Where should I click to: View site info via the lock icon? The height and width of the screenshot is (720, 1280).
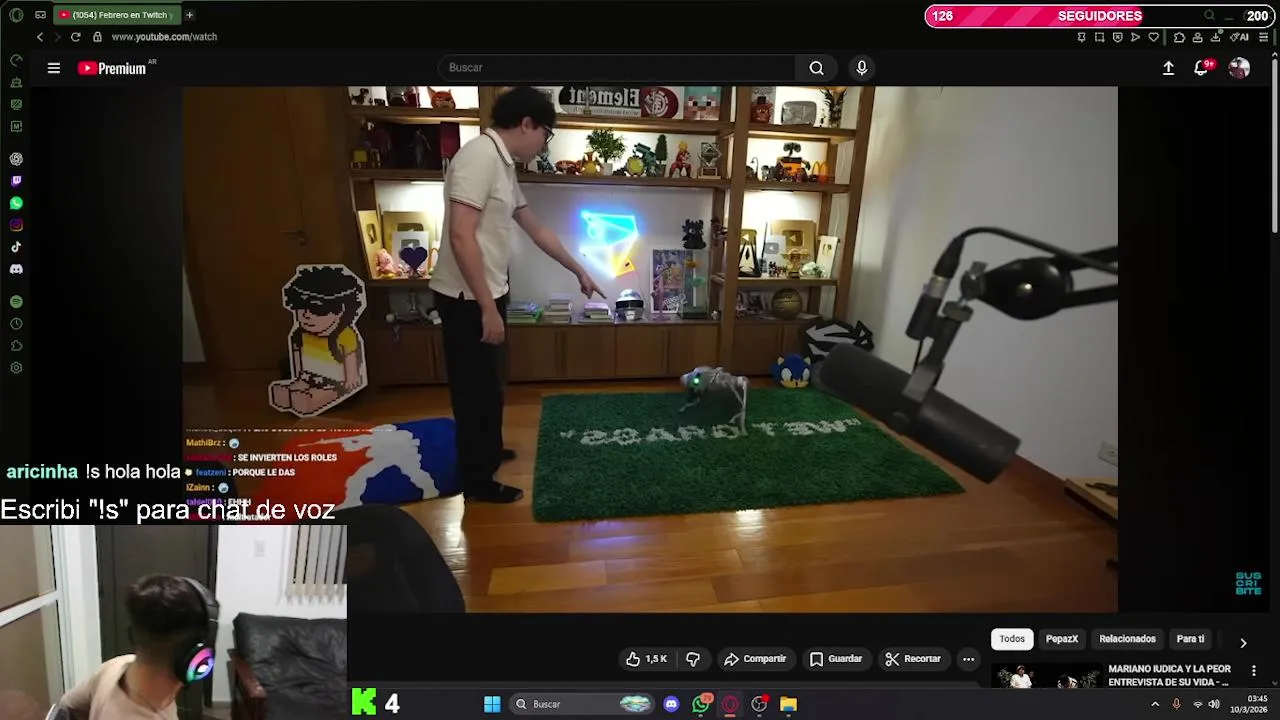(97, 37)
